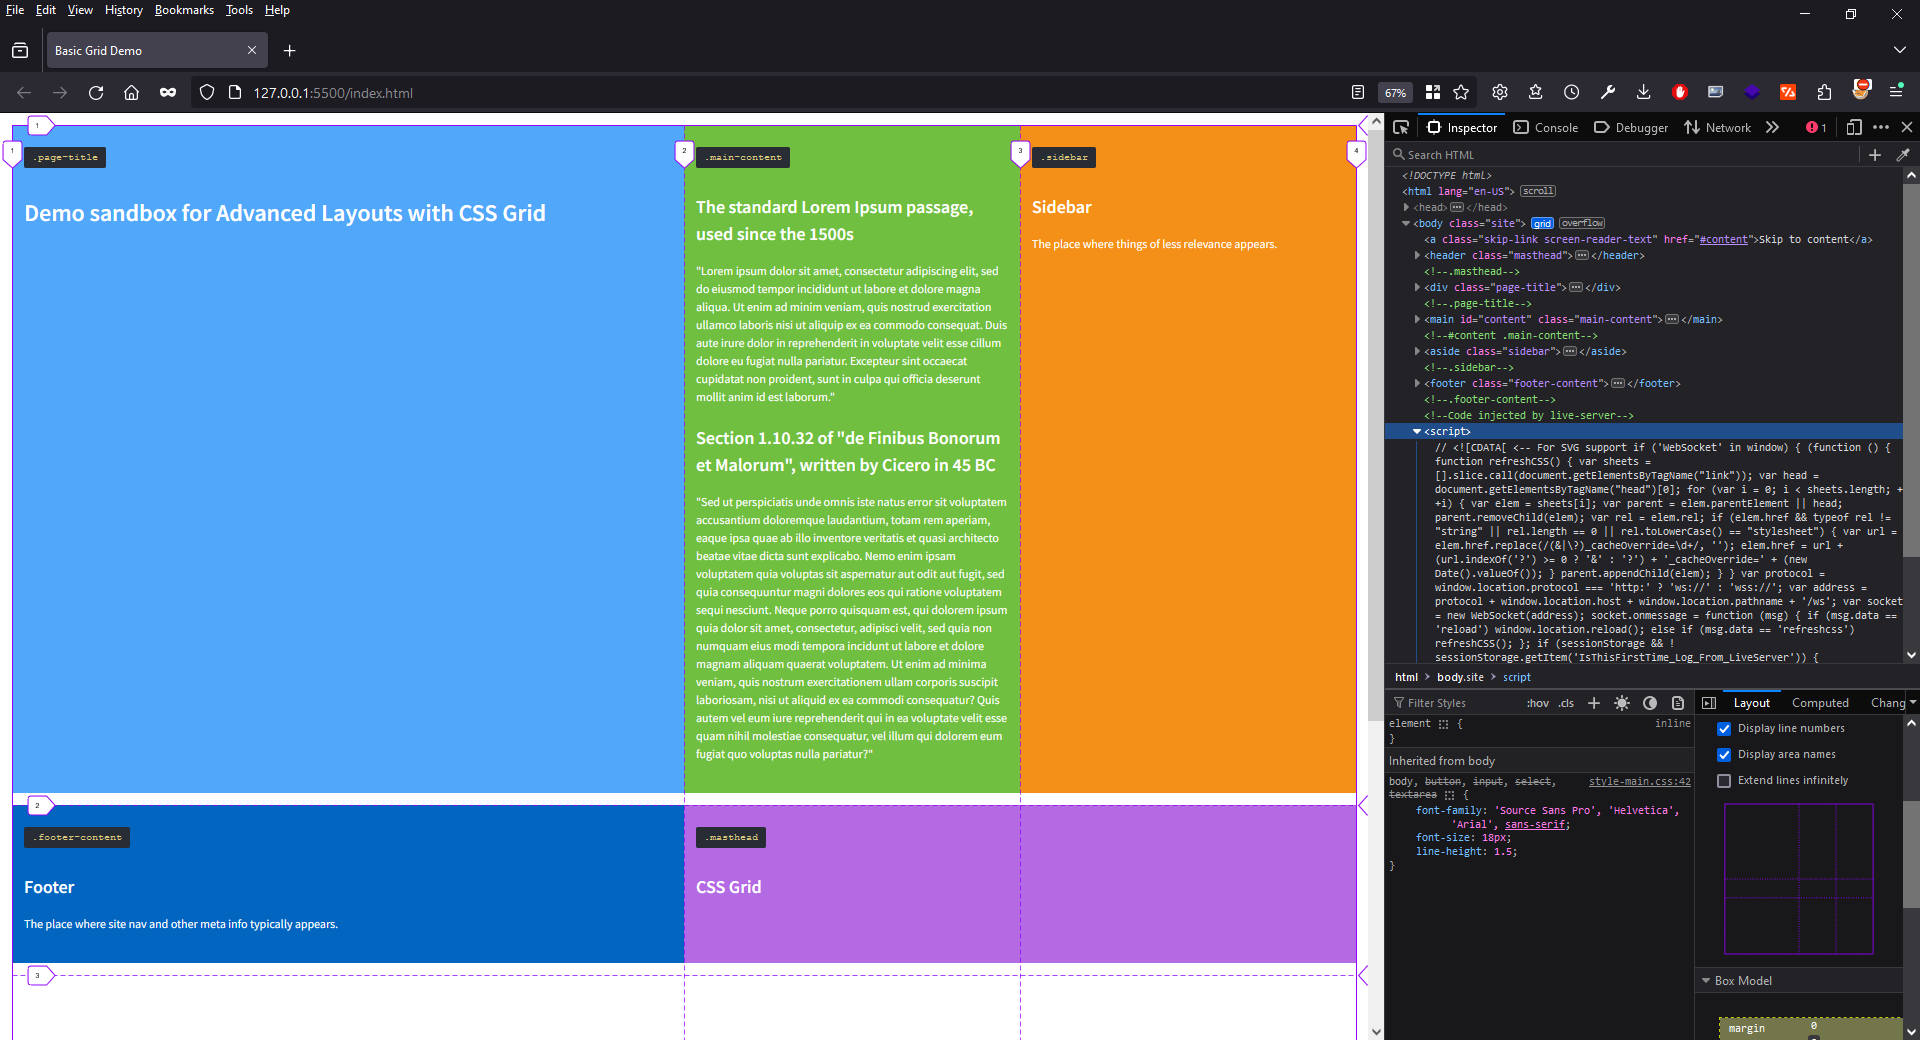The image size is (1920, 1040).
Task: Expand the main content node
Action: pos(1418,319)
